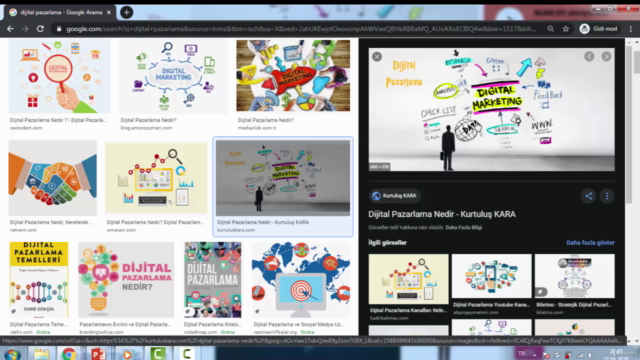Open File Explorer from the taskbar
Image resolution: width=640 pixels, height=360 pixels.
click(42, 354)
